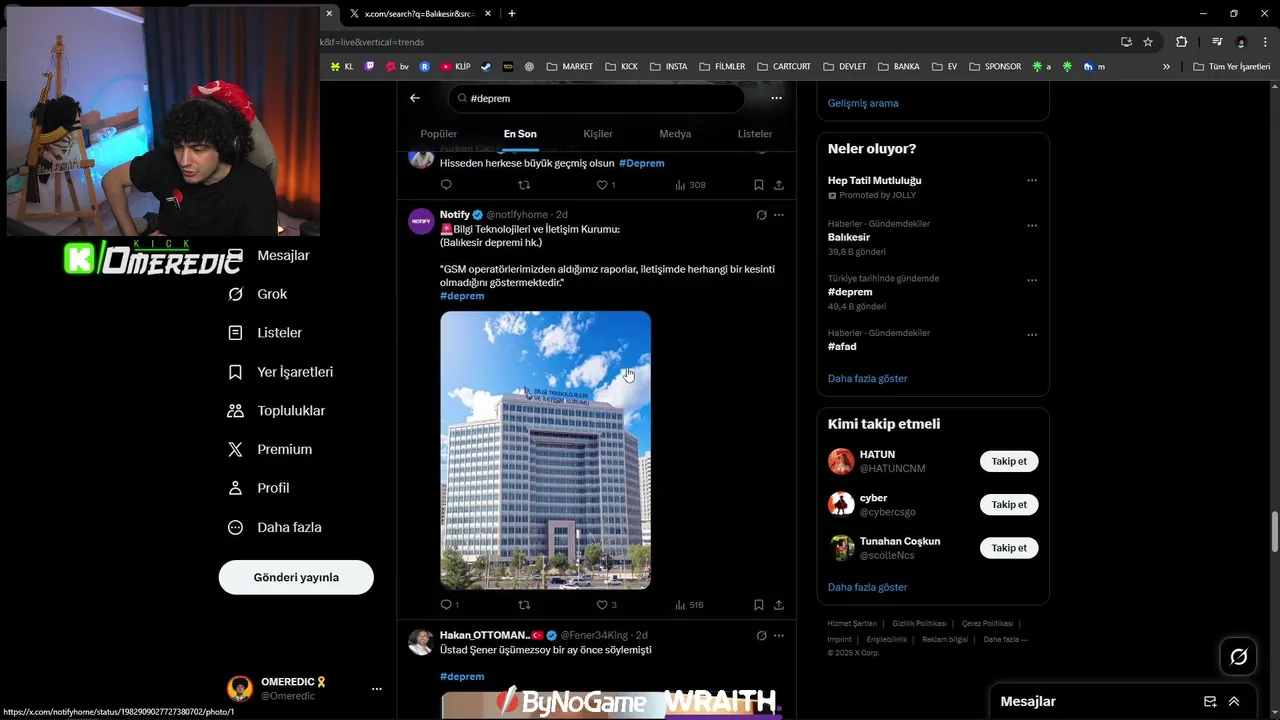This screenshot has width=1280, height=720.
Task: Compose new message in Mesajlar drawer
Action: (x=1210, y=701)
